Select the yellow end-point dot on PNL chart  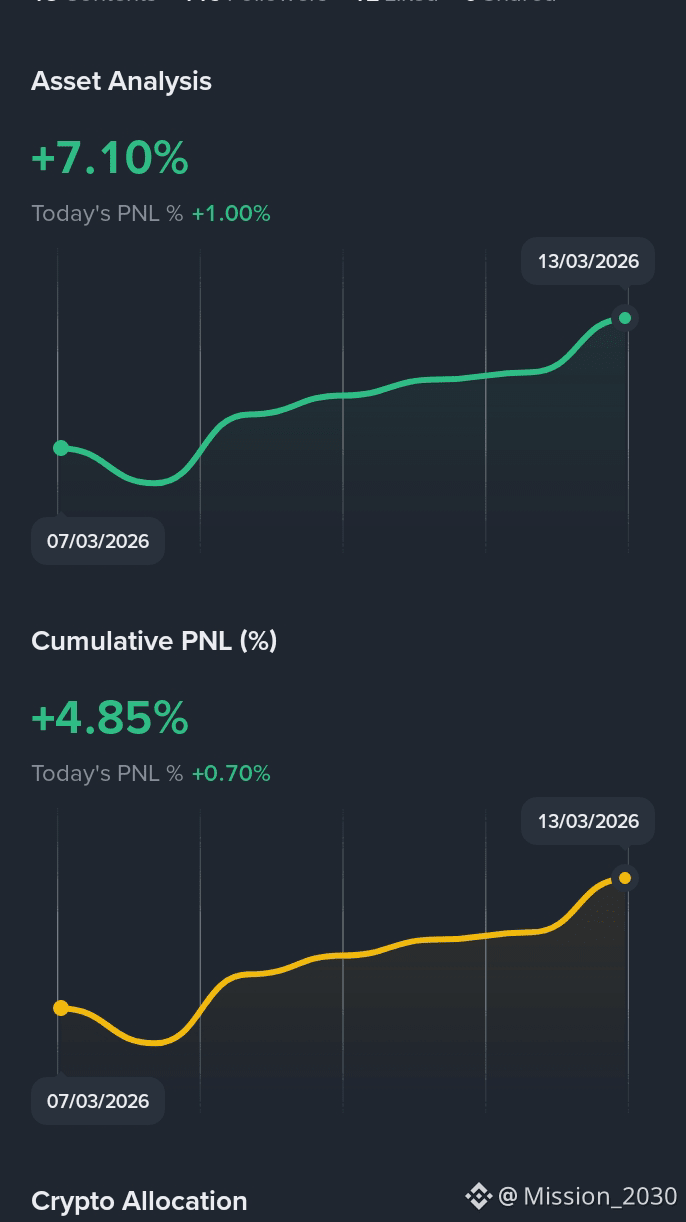[625, 878]
